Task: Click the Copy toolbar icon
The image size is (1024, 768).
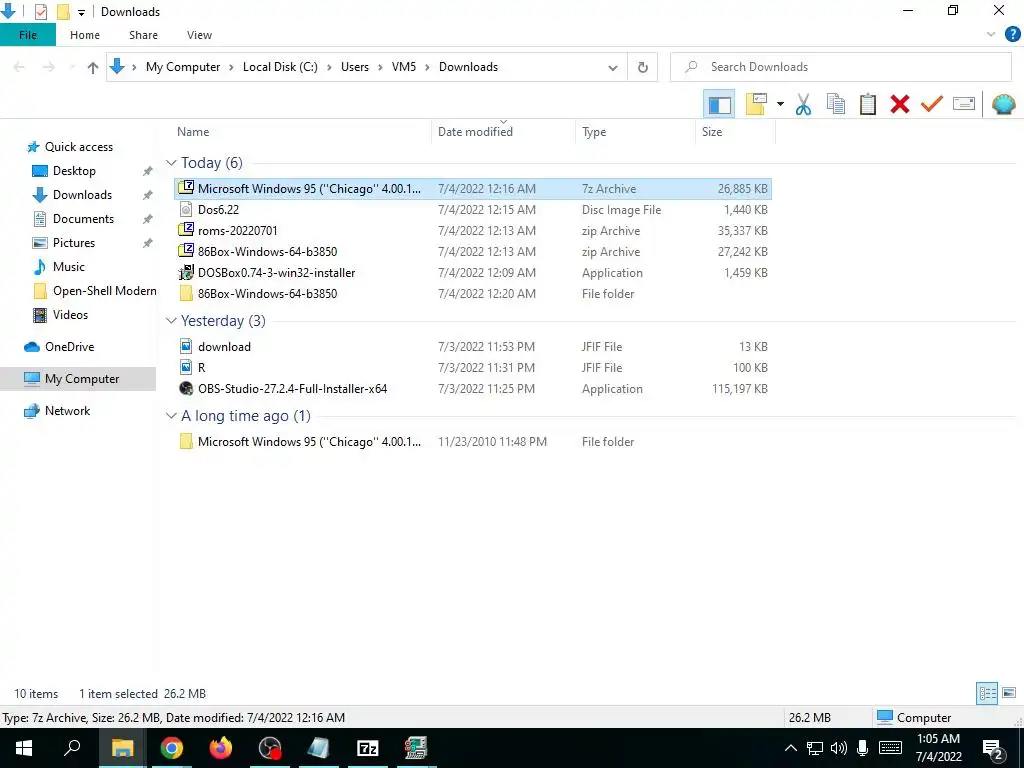Action: [x=836, y=104]
